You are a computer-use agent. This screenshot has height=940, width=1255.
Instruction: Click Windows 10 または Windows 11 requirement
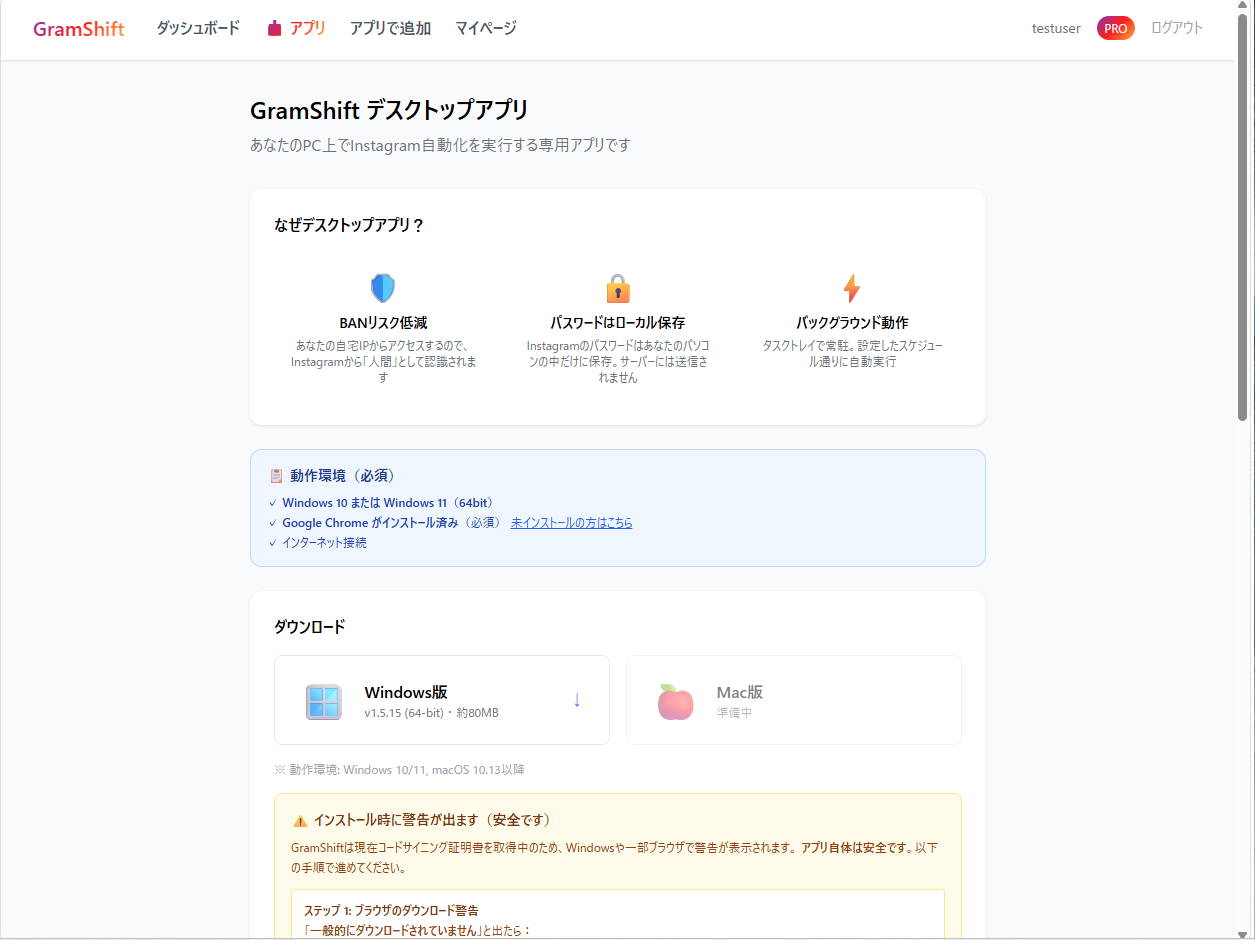388,503
